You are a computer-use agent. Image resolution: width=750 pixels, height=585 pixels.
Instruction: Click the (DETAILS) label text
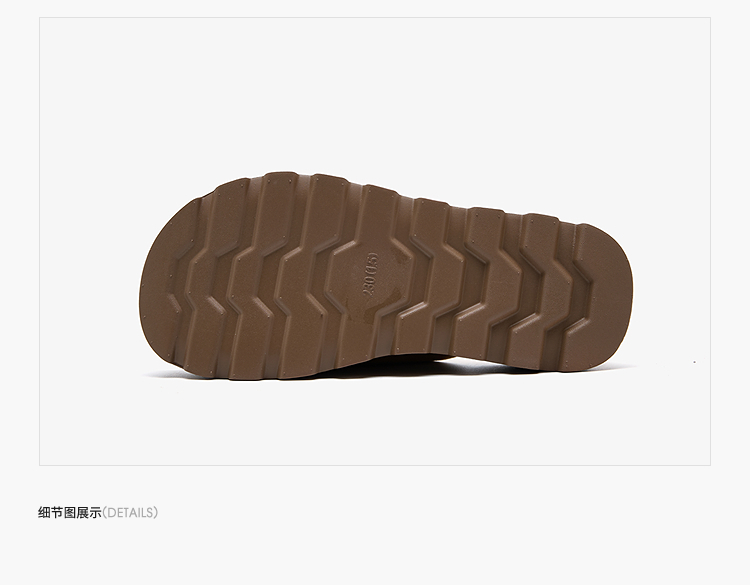pyautogui.click(x=130, y=512)
